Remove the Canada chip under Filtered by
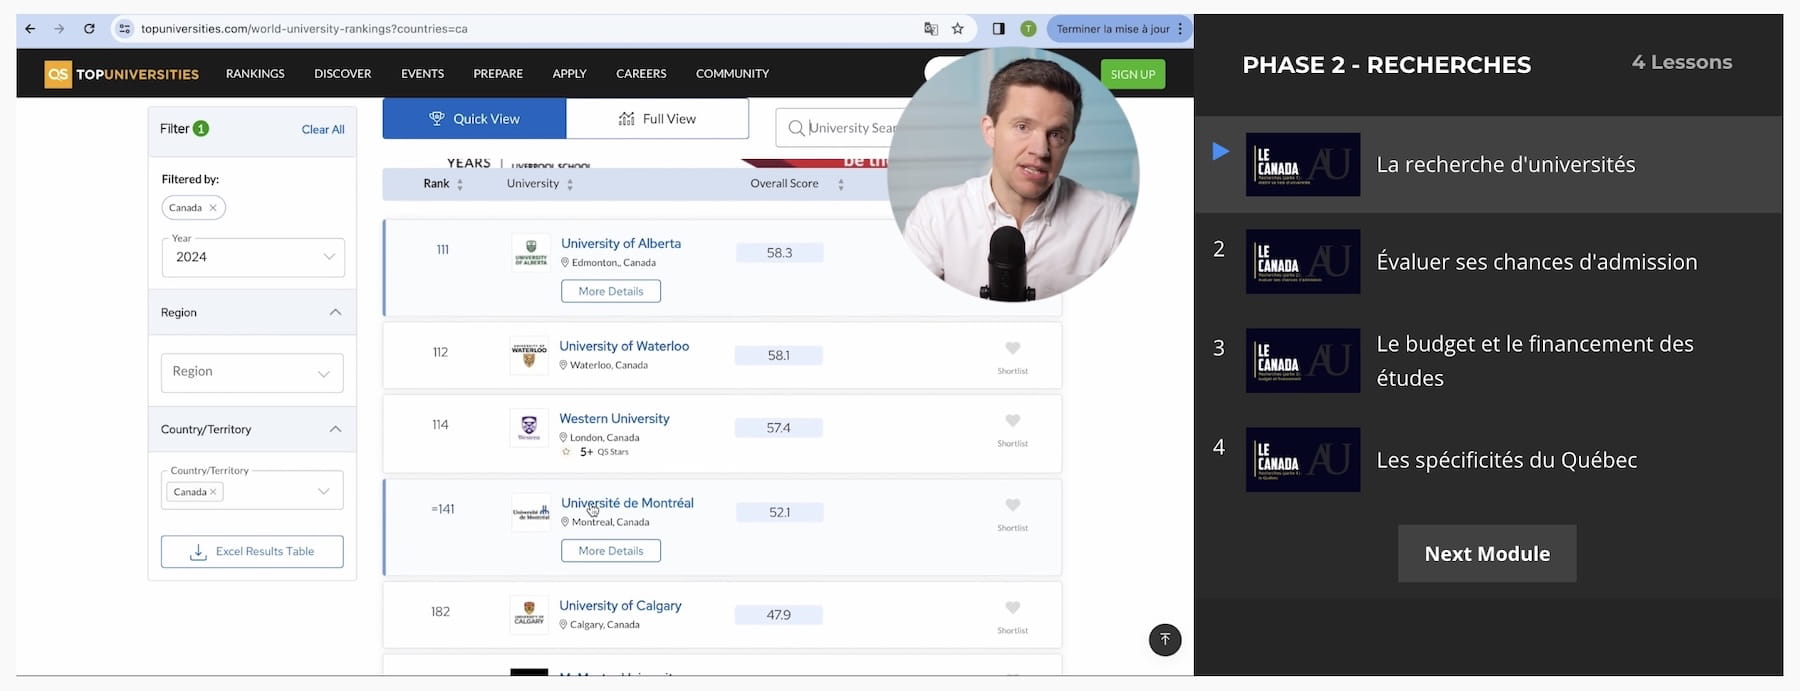This screenshot has height=691, width=1800. (213, 208)
